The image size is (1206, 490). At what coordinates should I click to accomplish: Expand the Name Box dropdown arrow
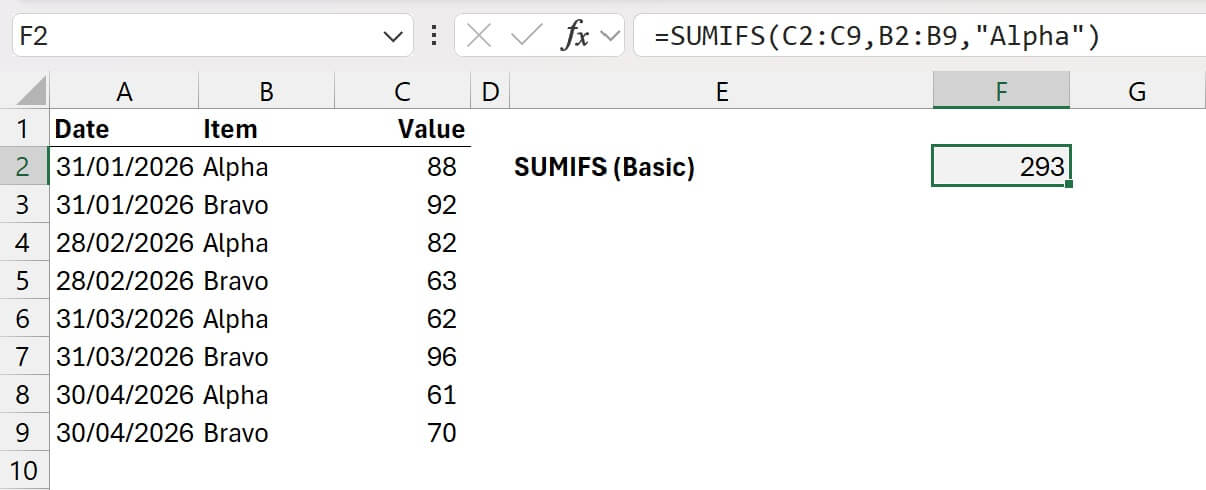[391, 37]
